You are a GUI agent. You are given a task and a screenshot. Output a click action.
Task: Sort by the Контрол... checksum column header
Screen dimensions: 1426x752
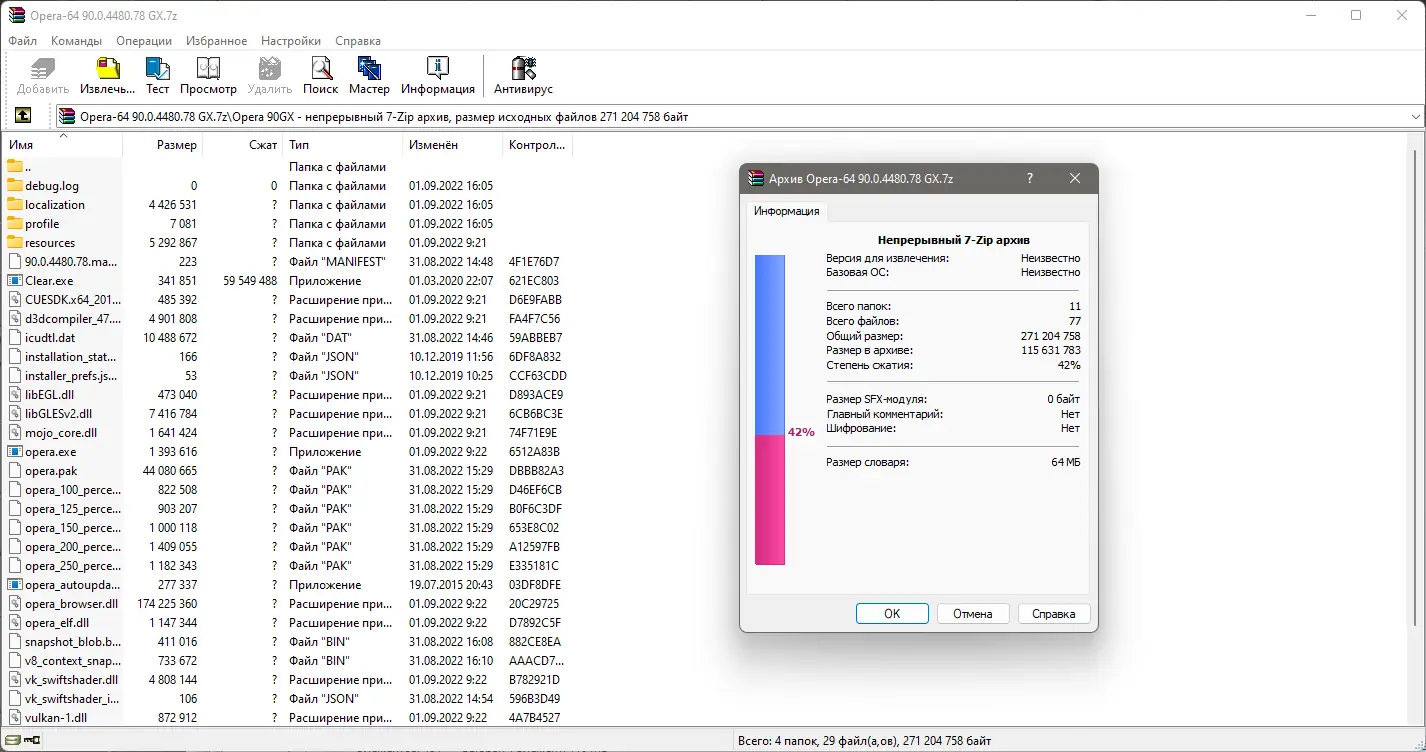point(537,145)
